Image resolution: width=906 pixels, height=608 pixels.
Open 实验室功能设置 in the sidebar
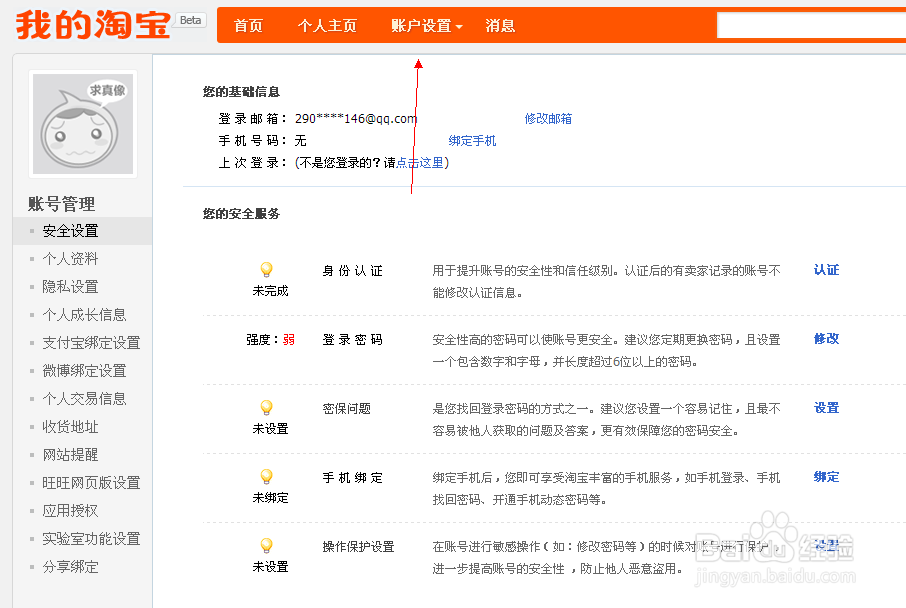[x=91, y=539]
